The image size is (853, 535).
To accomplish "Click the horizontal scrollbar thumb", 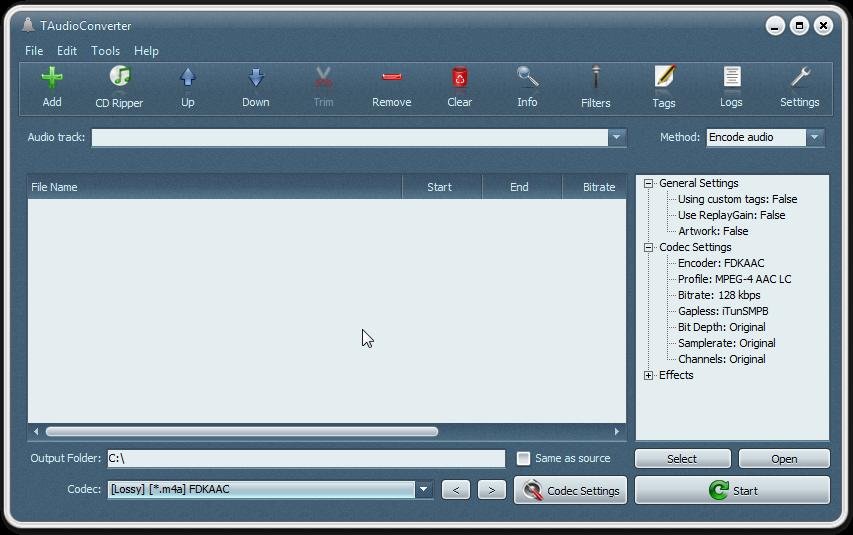I will coord(242,432).
